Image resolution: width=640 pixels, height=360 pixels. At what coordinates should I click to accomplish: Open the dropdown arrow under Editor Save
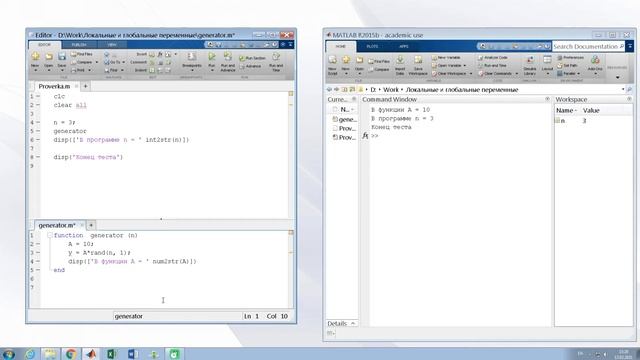coord(62,71)
